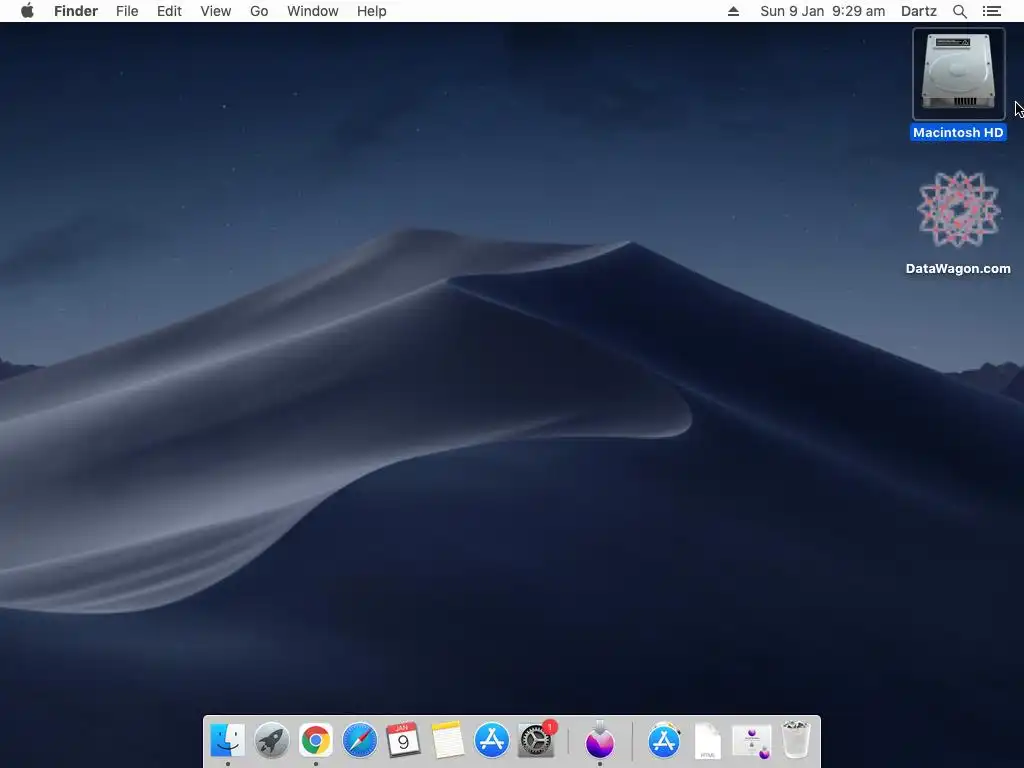
Task: Open the Dartz user menu
Action: [x=918, y=11]
